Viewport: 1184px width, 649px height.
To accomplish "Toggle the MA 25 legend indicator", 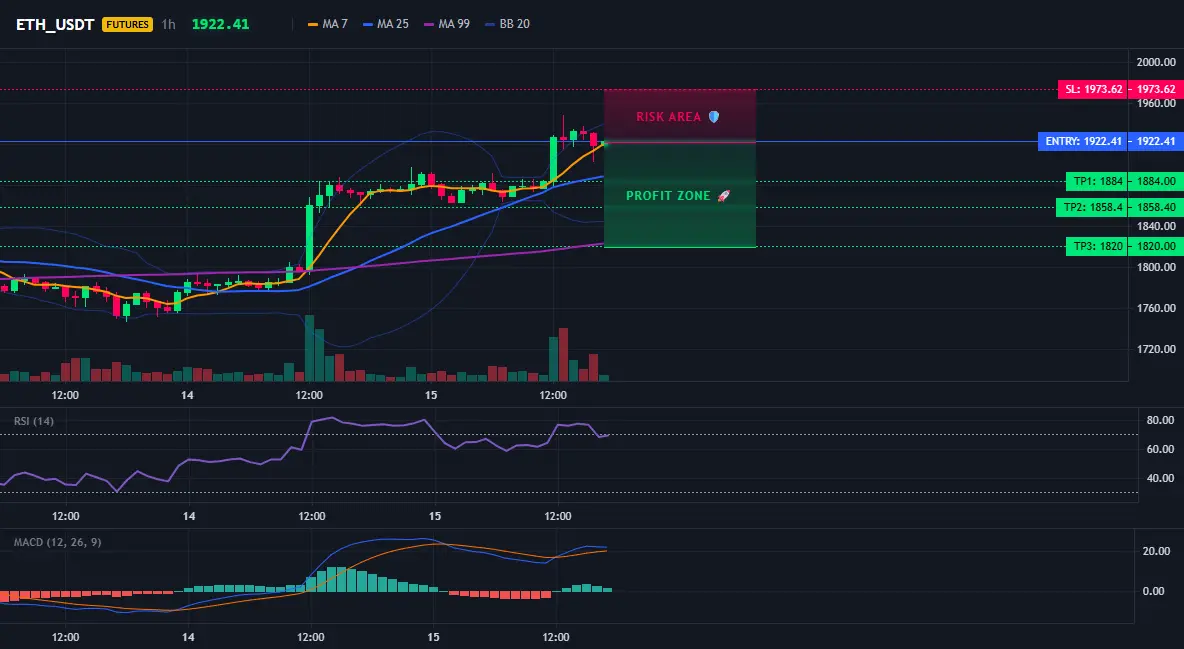I will [386, 24].
